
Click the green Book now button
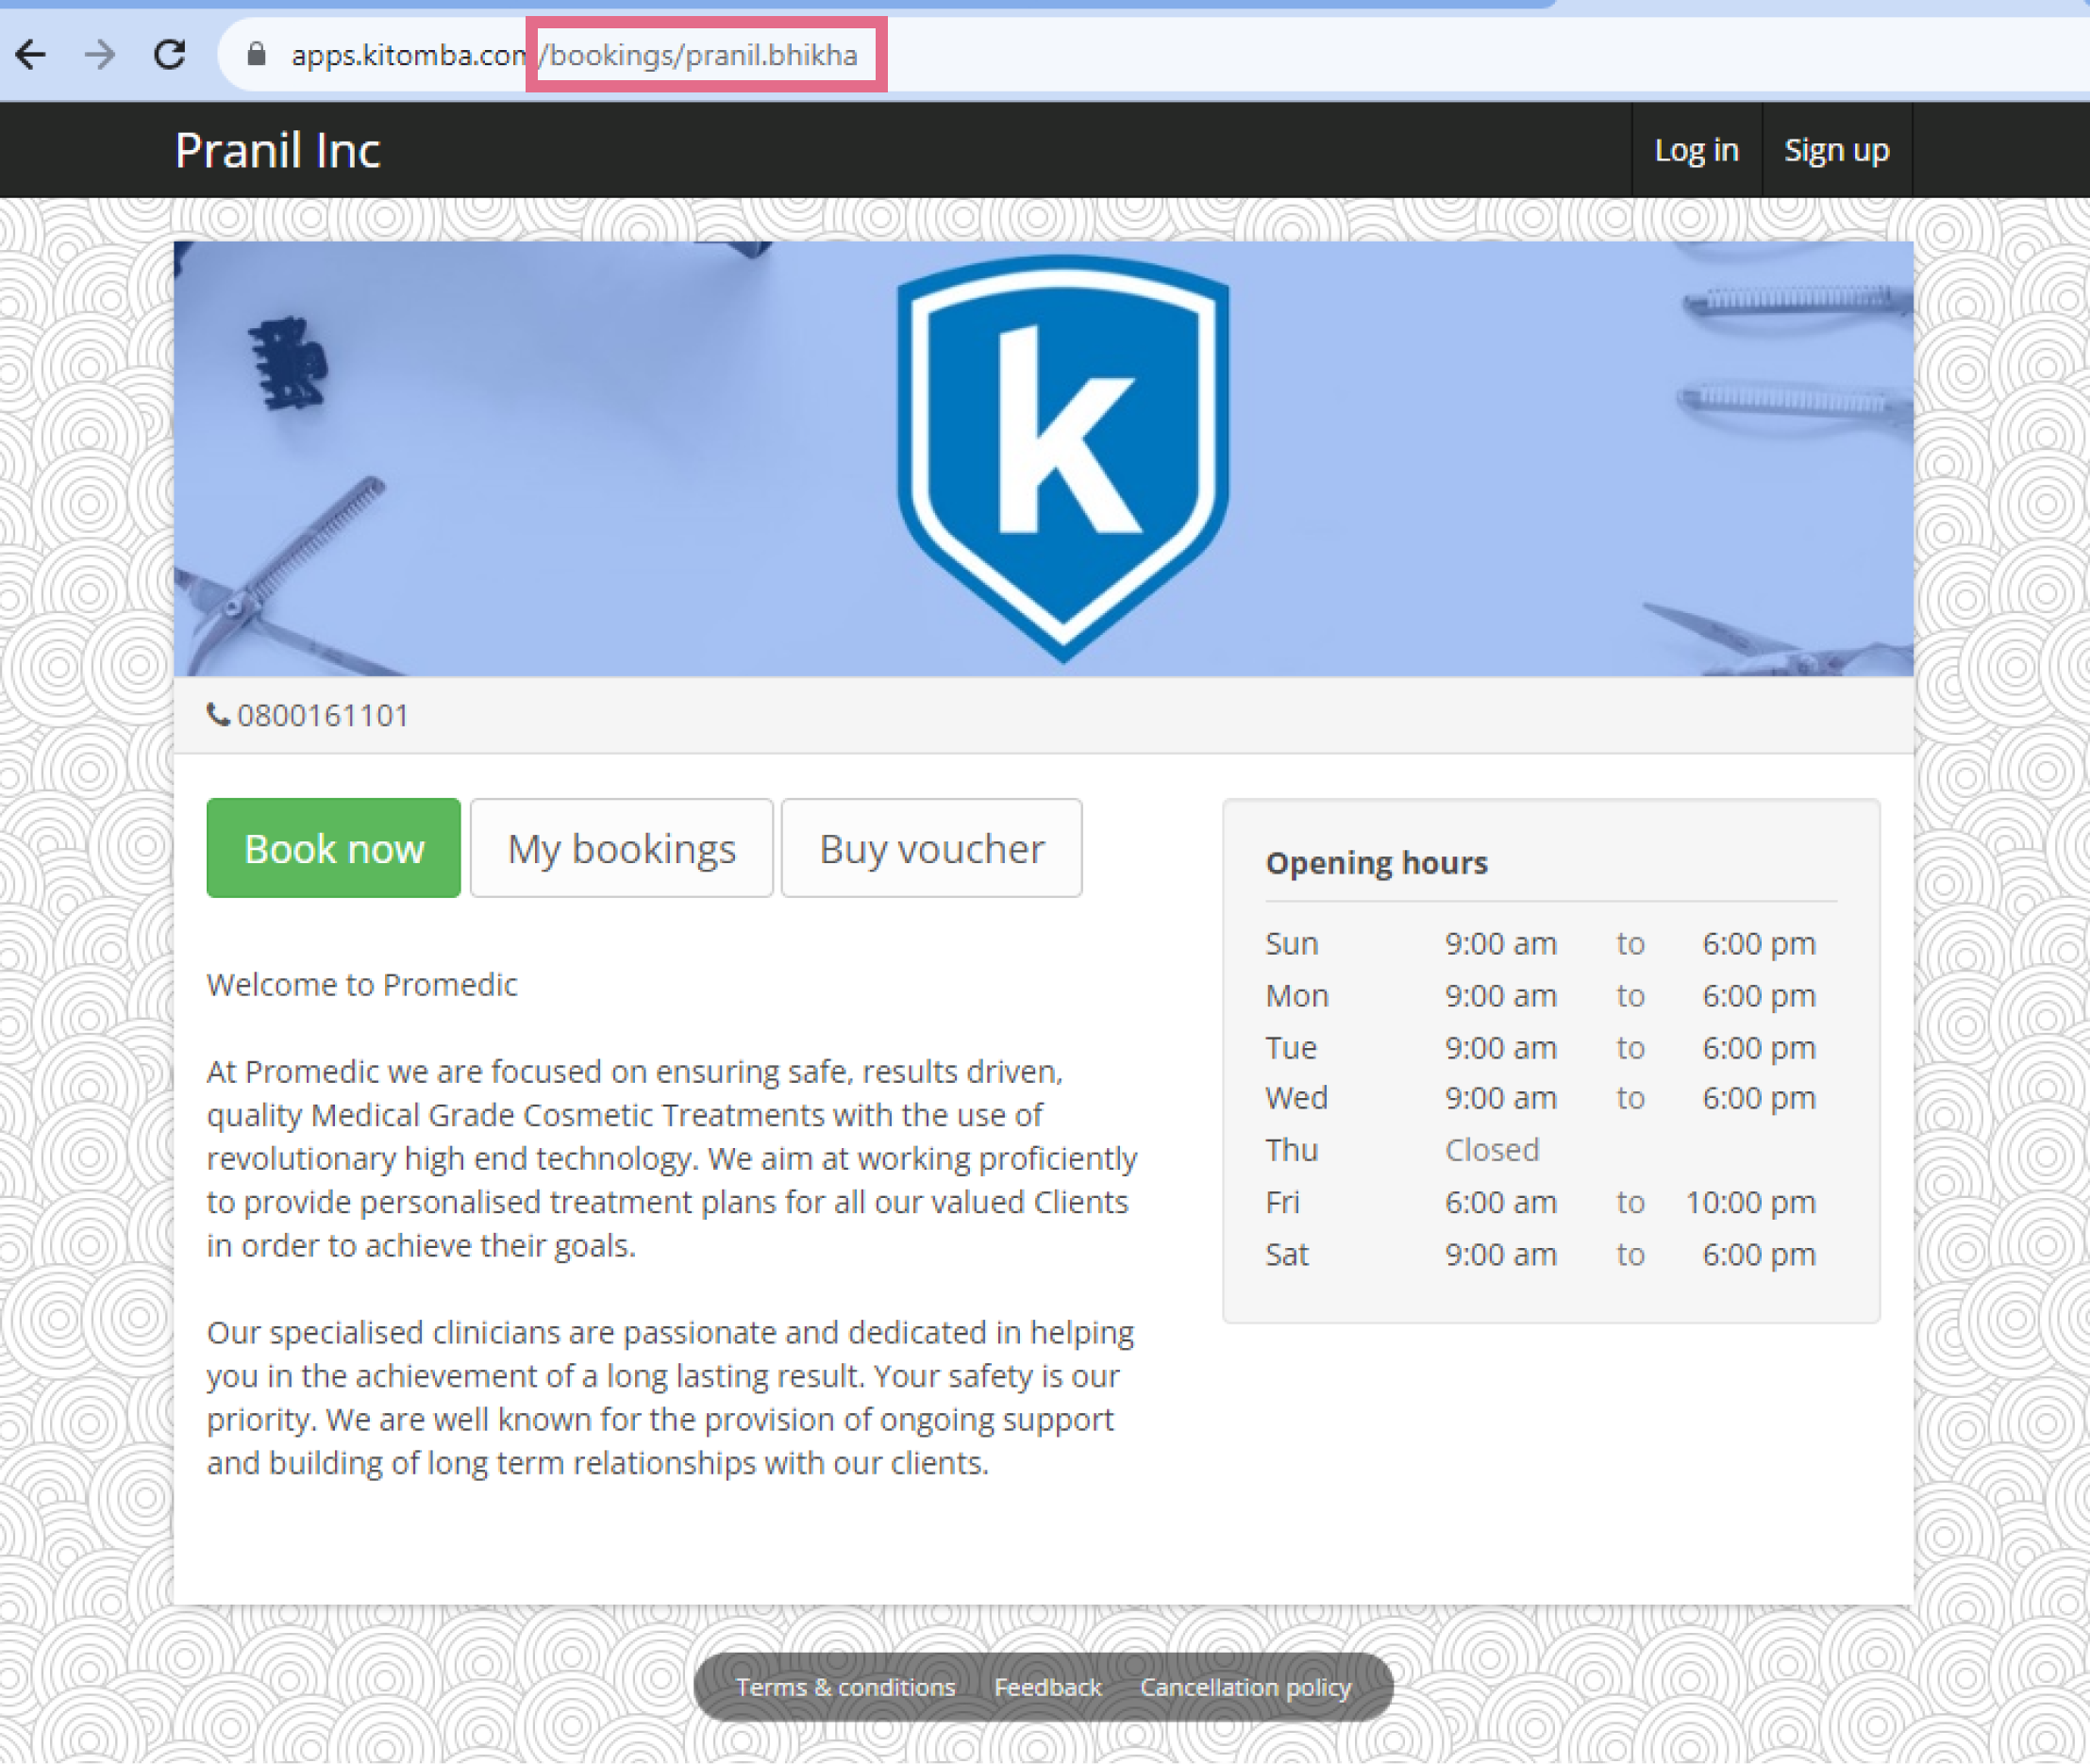(334, 848)
